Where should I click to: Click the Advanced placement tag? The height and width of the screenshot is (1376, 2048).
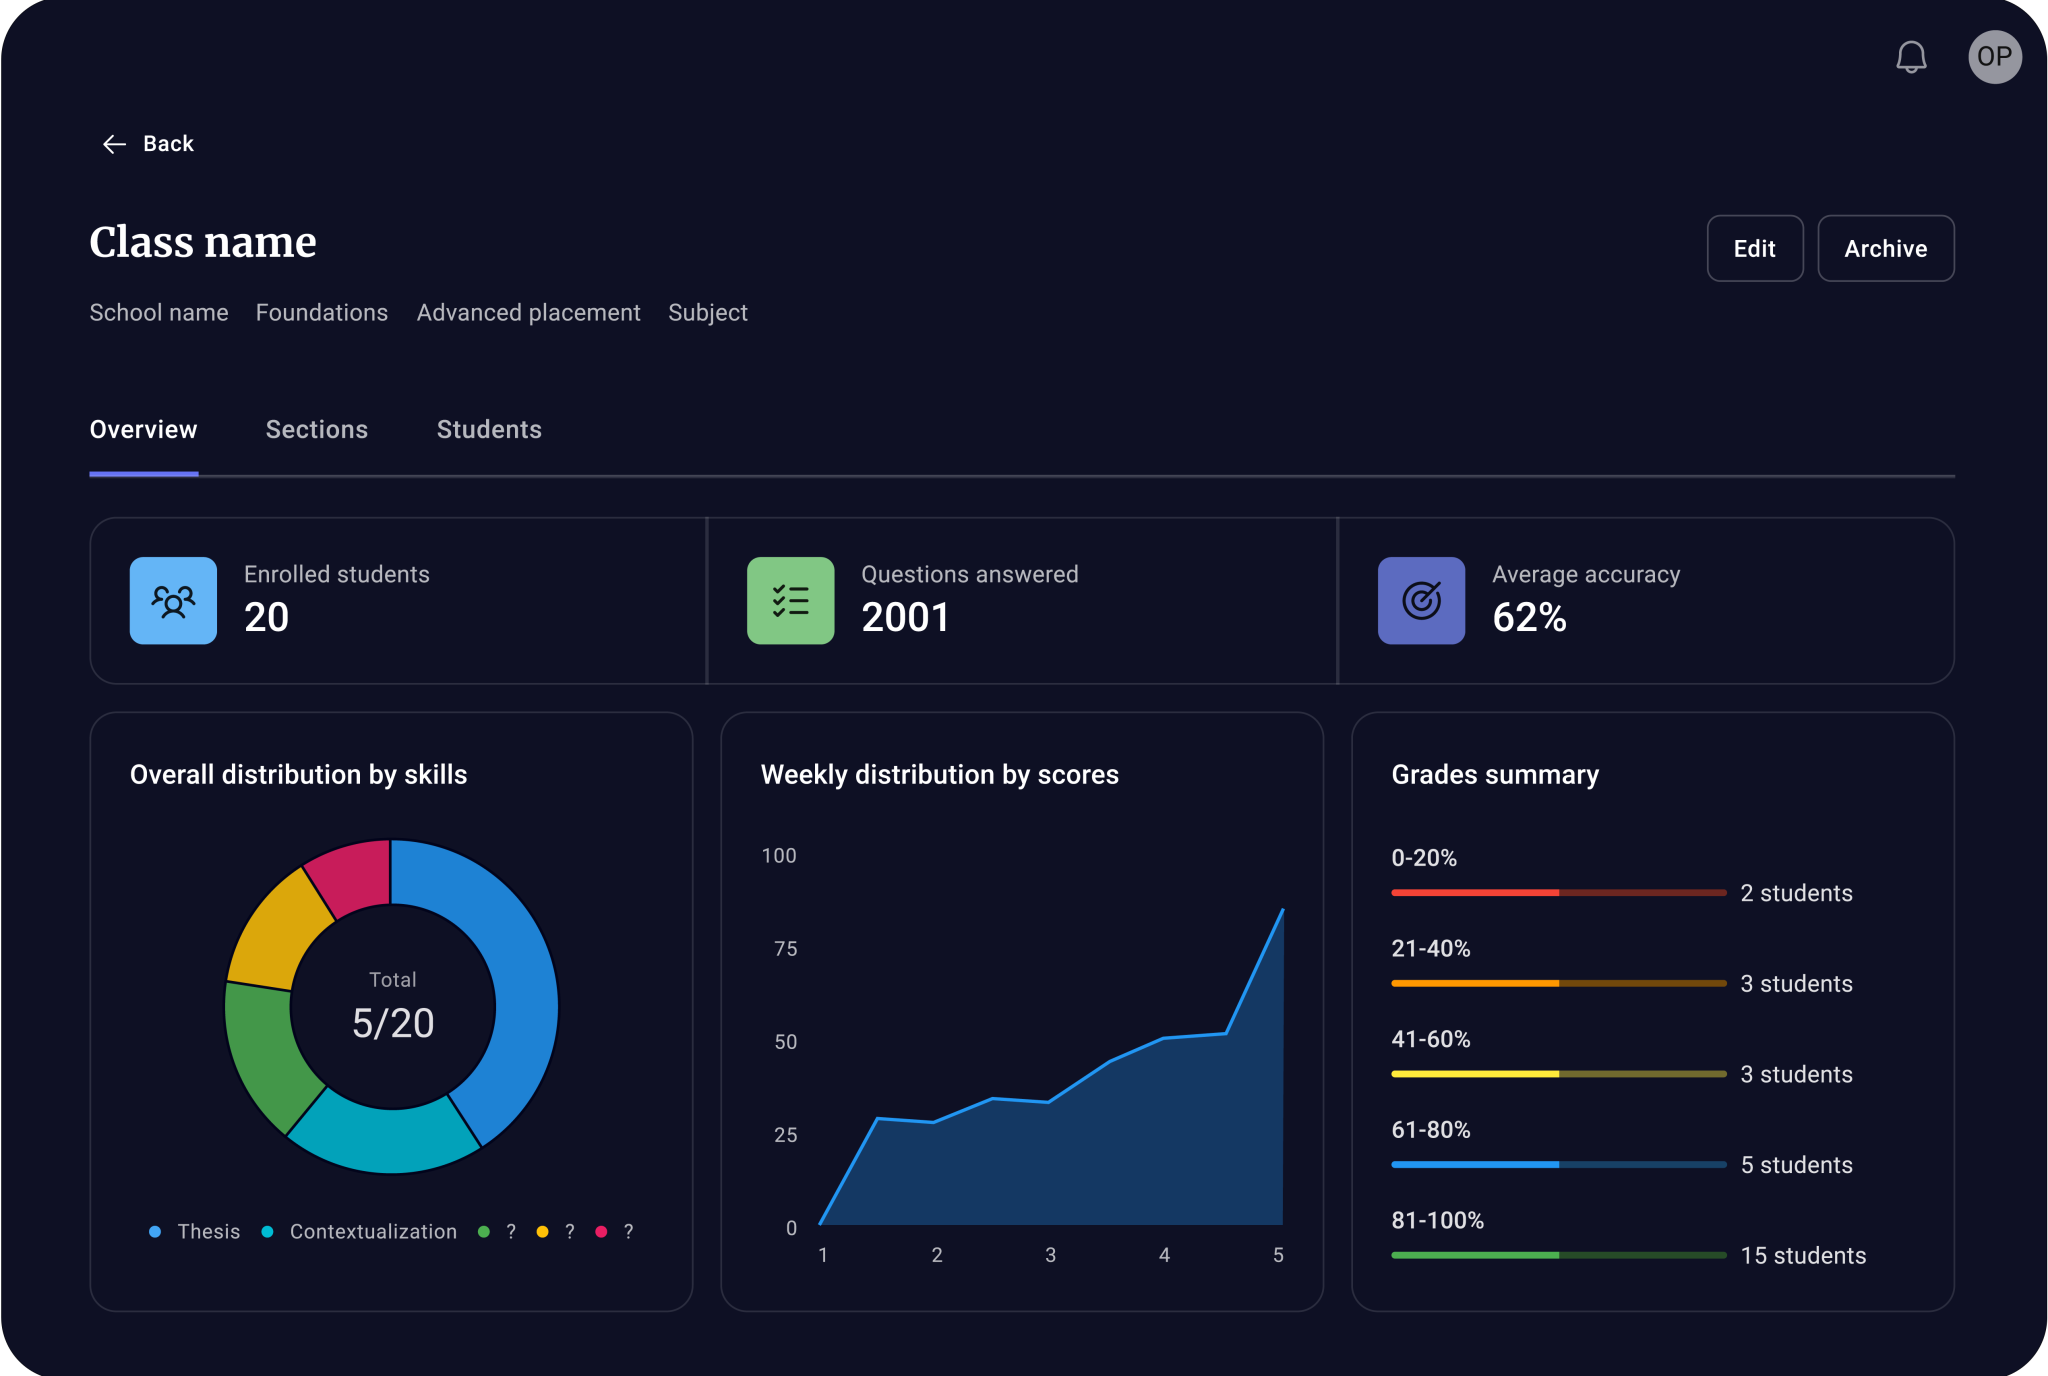[528, 313]
